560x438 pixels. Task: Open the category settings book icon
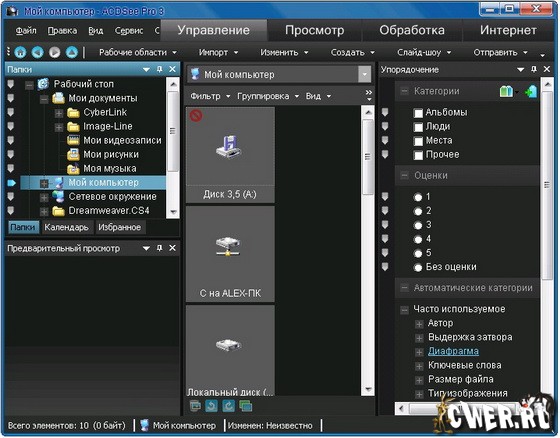click(x=506, y=91)
